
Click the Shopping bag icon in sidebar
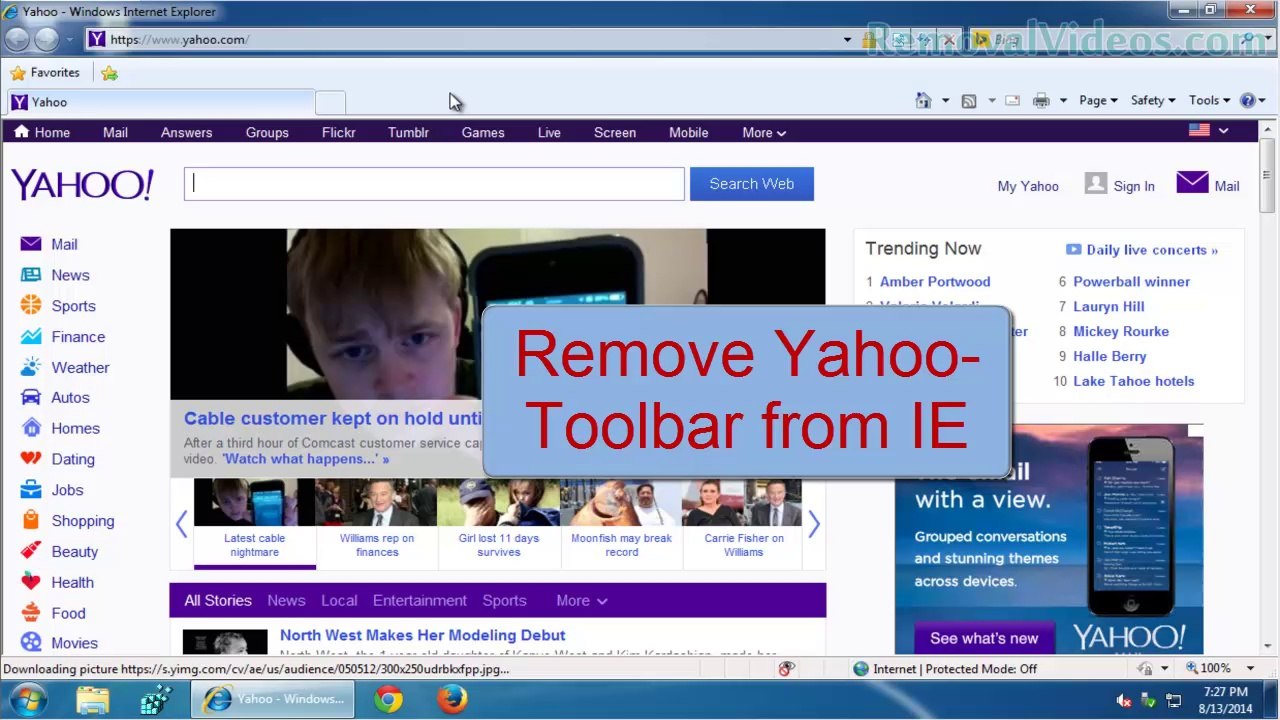(31, 520)
